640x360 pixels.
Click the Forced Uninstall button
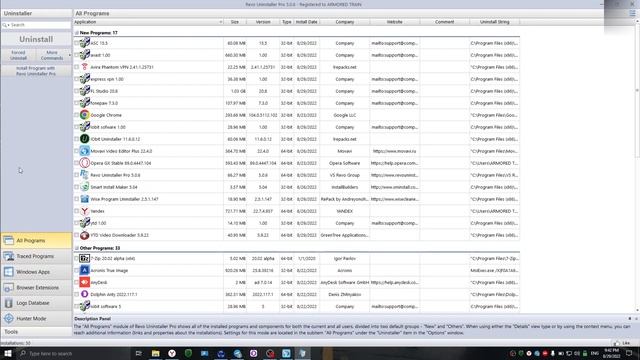click(18, 55)
